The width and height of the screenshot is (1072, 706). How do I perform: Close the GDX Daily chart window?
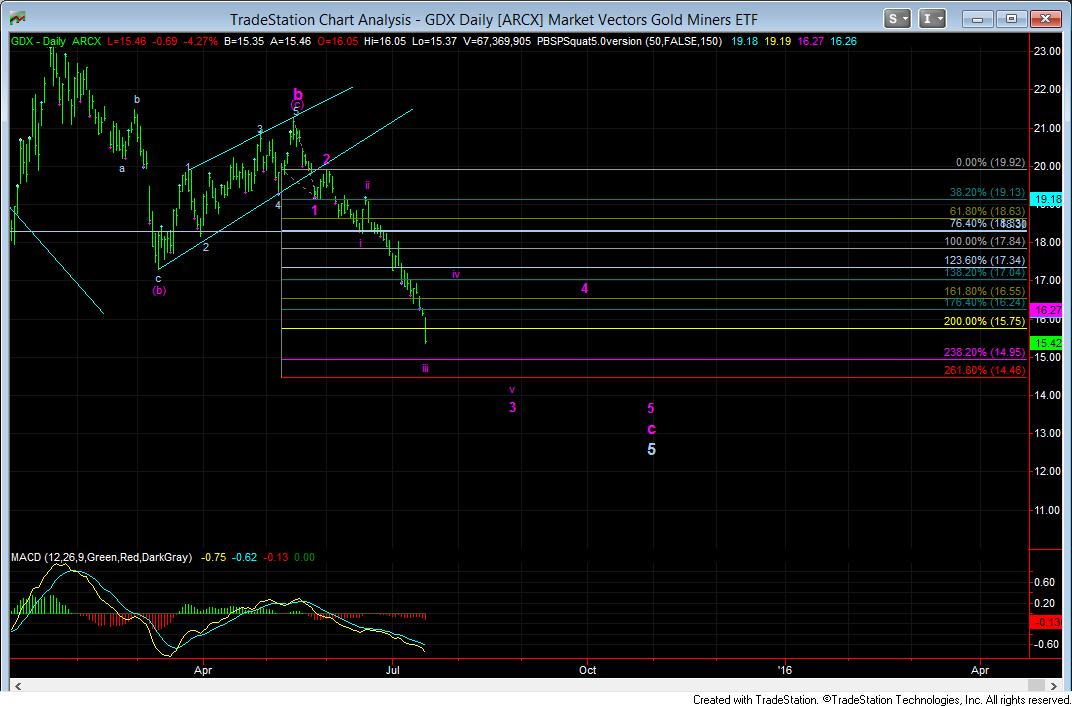click(x=1046, y=18)
